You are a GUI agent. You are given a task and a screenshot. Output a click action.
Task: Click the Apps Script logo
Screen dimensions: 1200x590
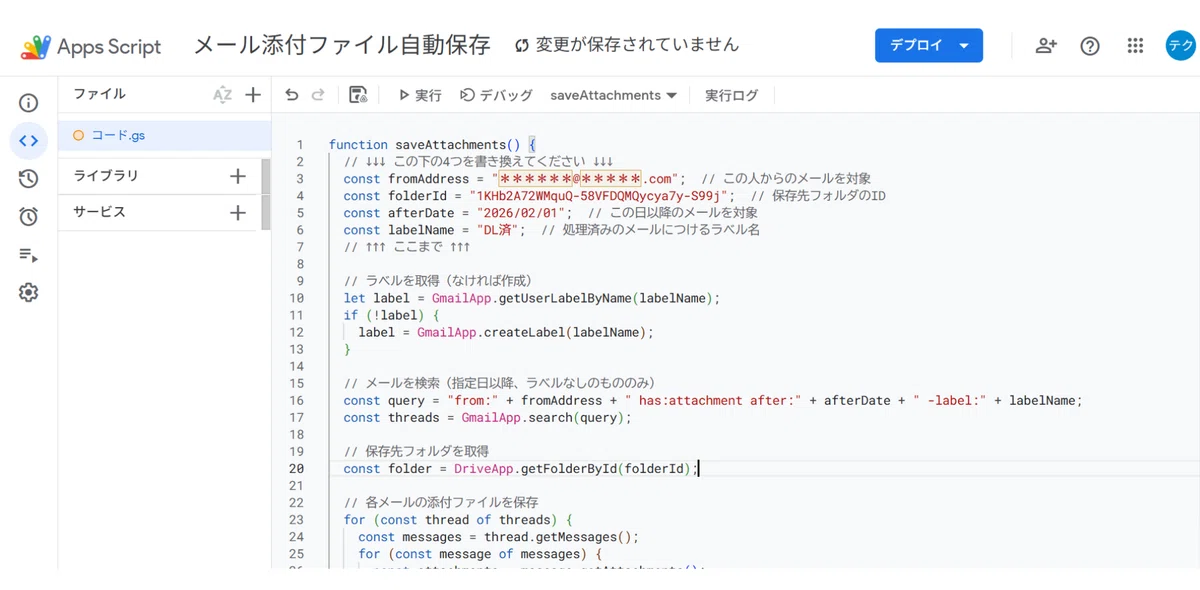(92, 46)
